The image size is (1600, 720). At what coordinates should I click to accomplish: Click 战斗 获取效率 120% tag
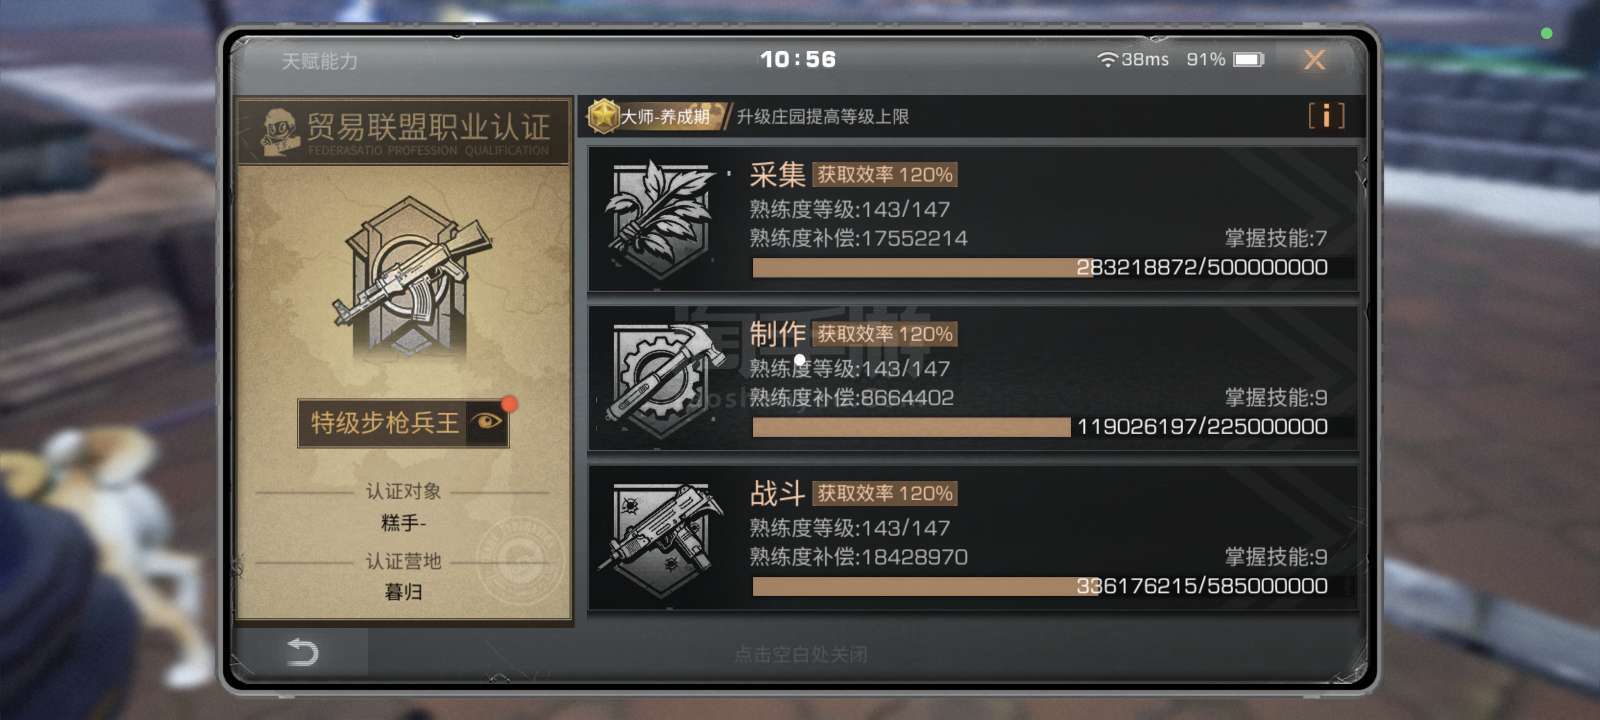pyautogui.click(x=885, y=493)
